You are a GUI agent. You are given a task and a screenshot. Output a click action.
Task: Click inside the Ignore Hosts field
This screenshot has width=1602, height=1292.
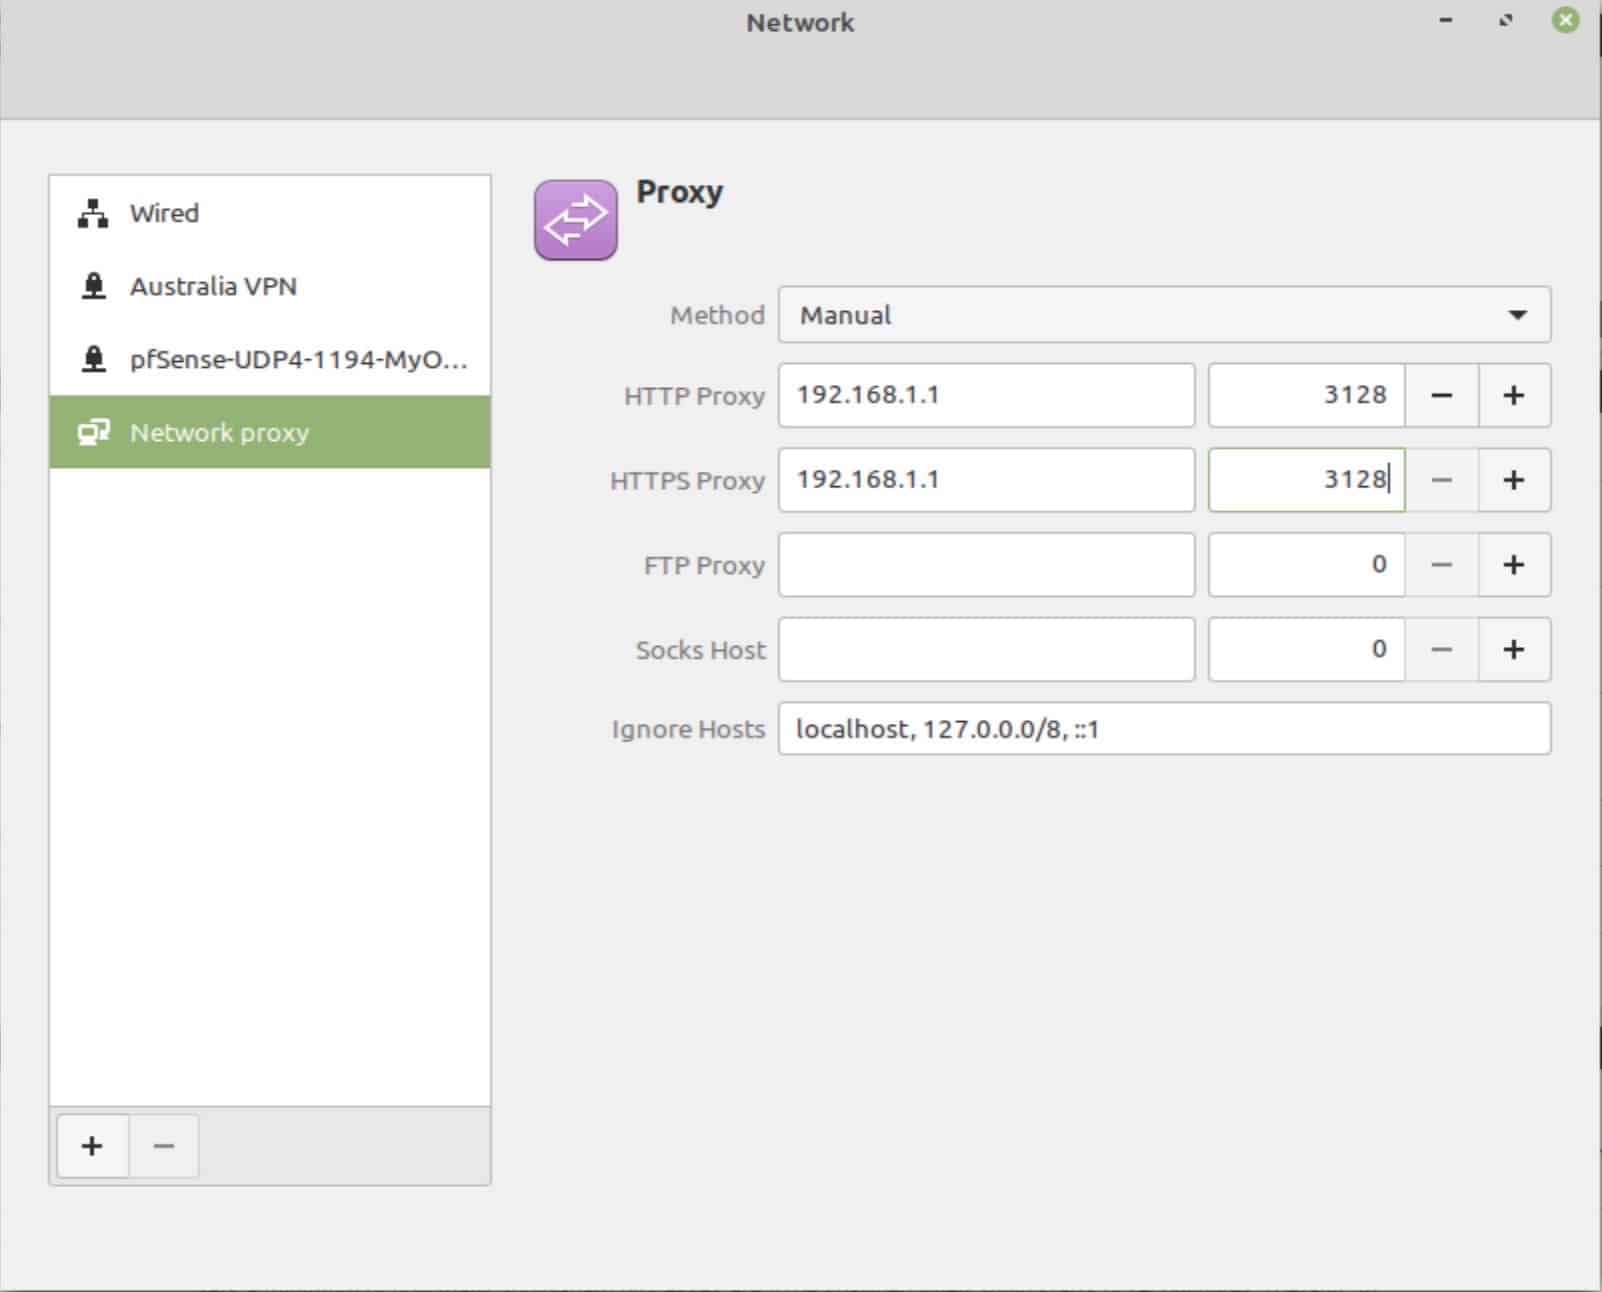click(x=1165, y=729)
